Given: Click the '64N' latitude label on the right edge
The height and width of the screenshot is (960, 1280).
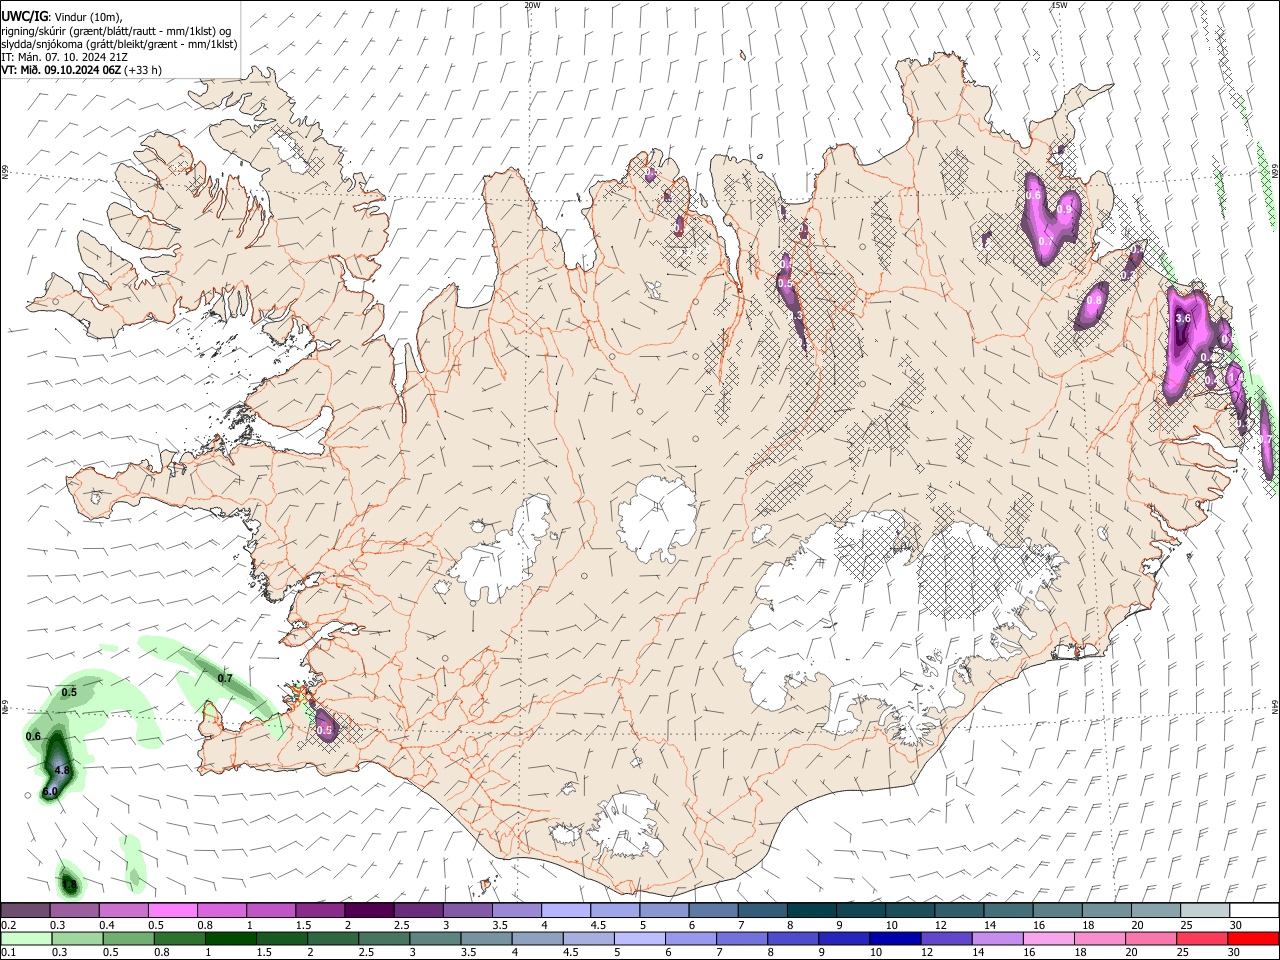Looking at the screenshot, I should (x=1276, y=705).
